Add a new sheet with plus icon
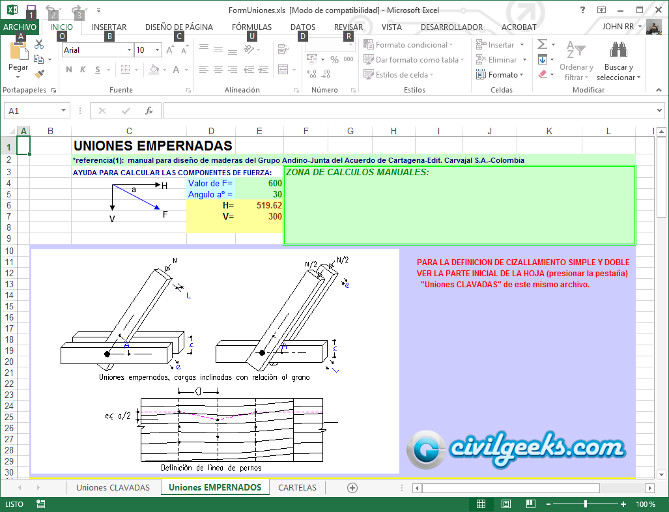Viewport: 669px width, 512px height. pyautogui.click(x=351, y=488)
